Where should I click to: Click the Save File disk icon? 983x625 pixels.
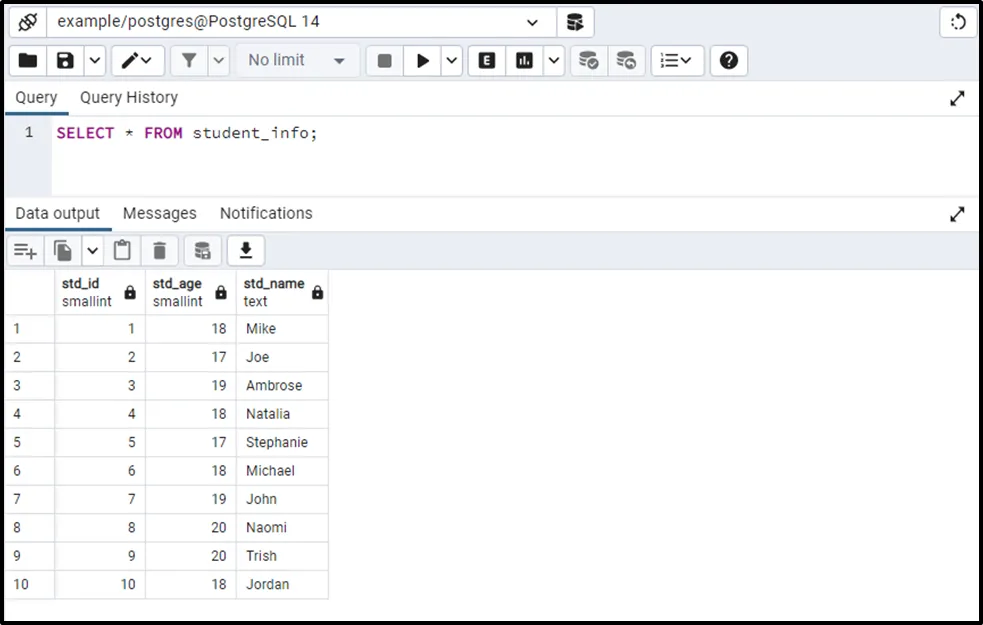(65, 61)
